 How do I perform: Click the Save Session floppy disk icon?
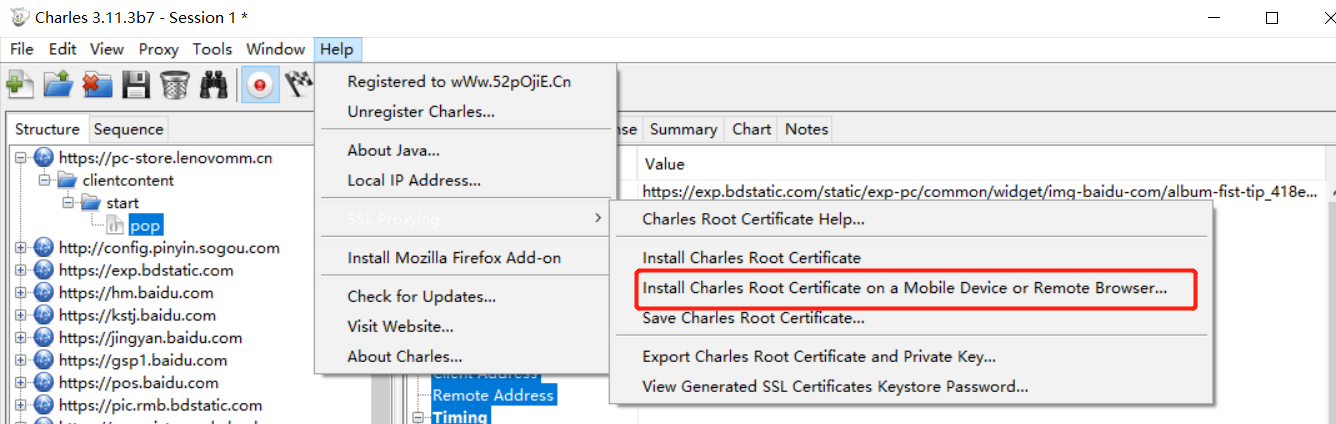(x=135, y=86)
